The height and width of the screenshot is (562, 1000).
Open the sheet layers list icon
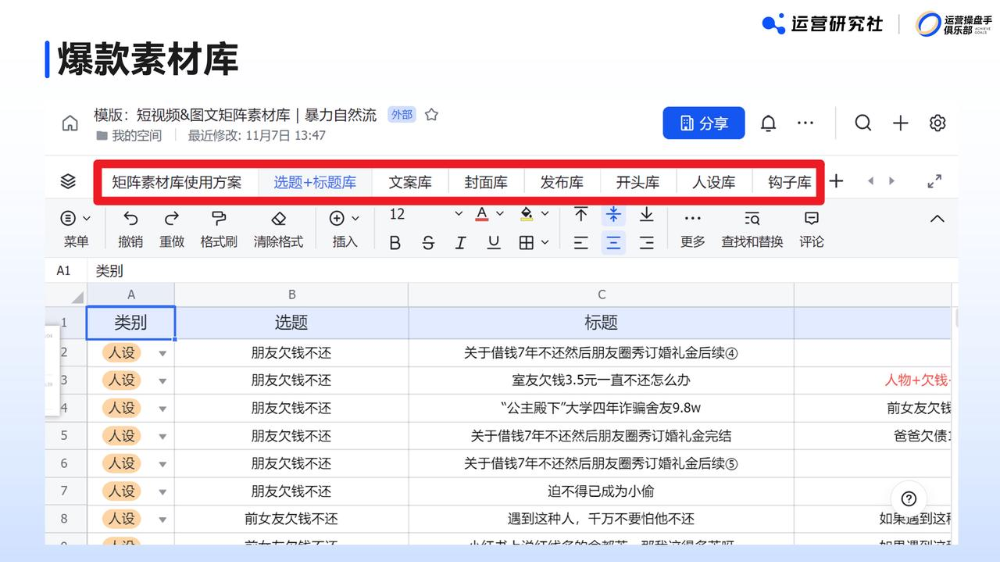68,182
